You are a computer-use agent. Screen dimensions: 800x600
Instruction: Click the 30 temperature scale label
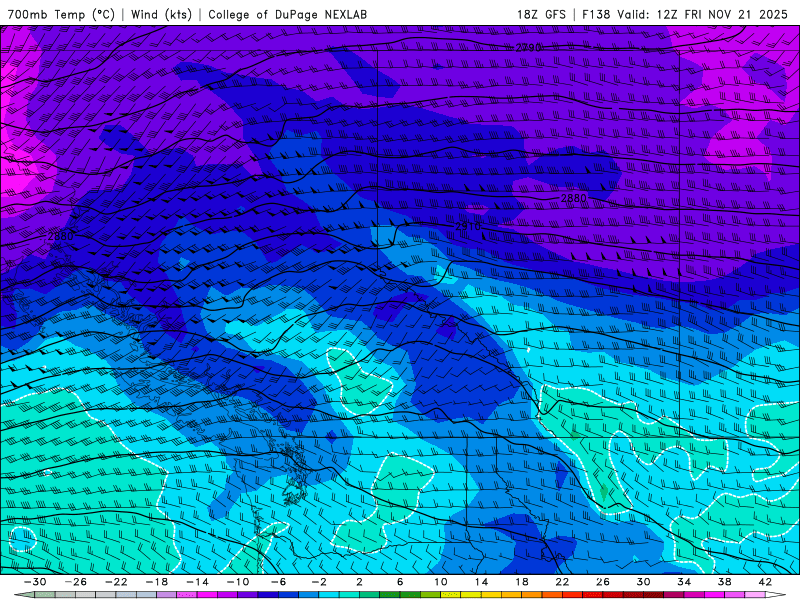coord(643,582)
